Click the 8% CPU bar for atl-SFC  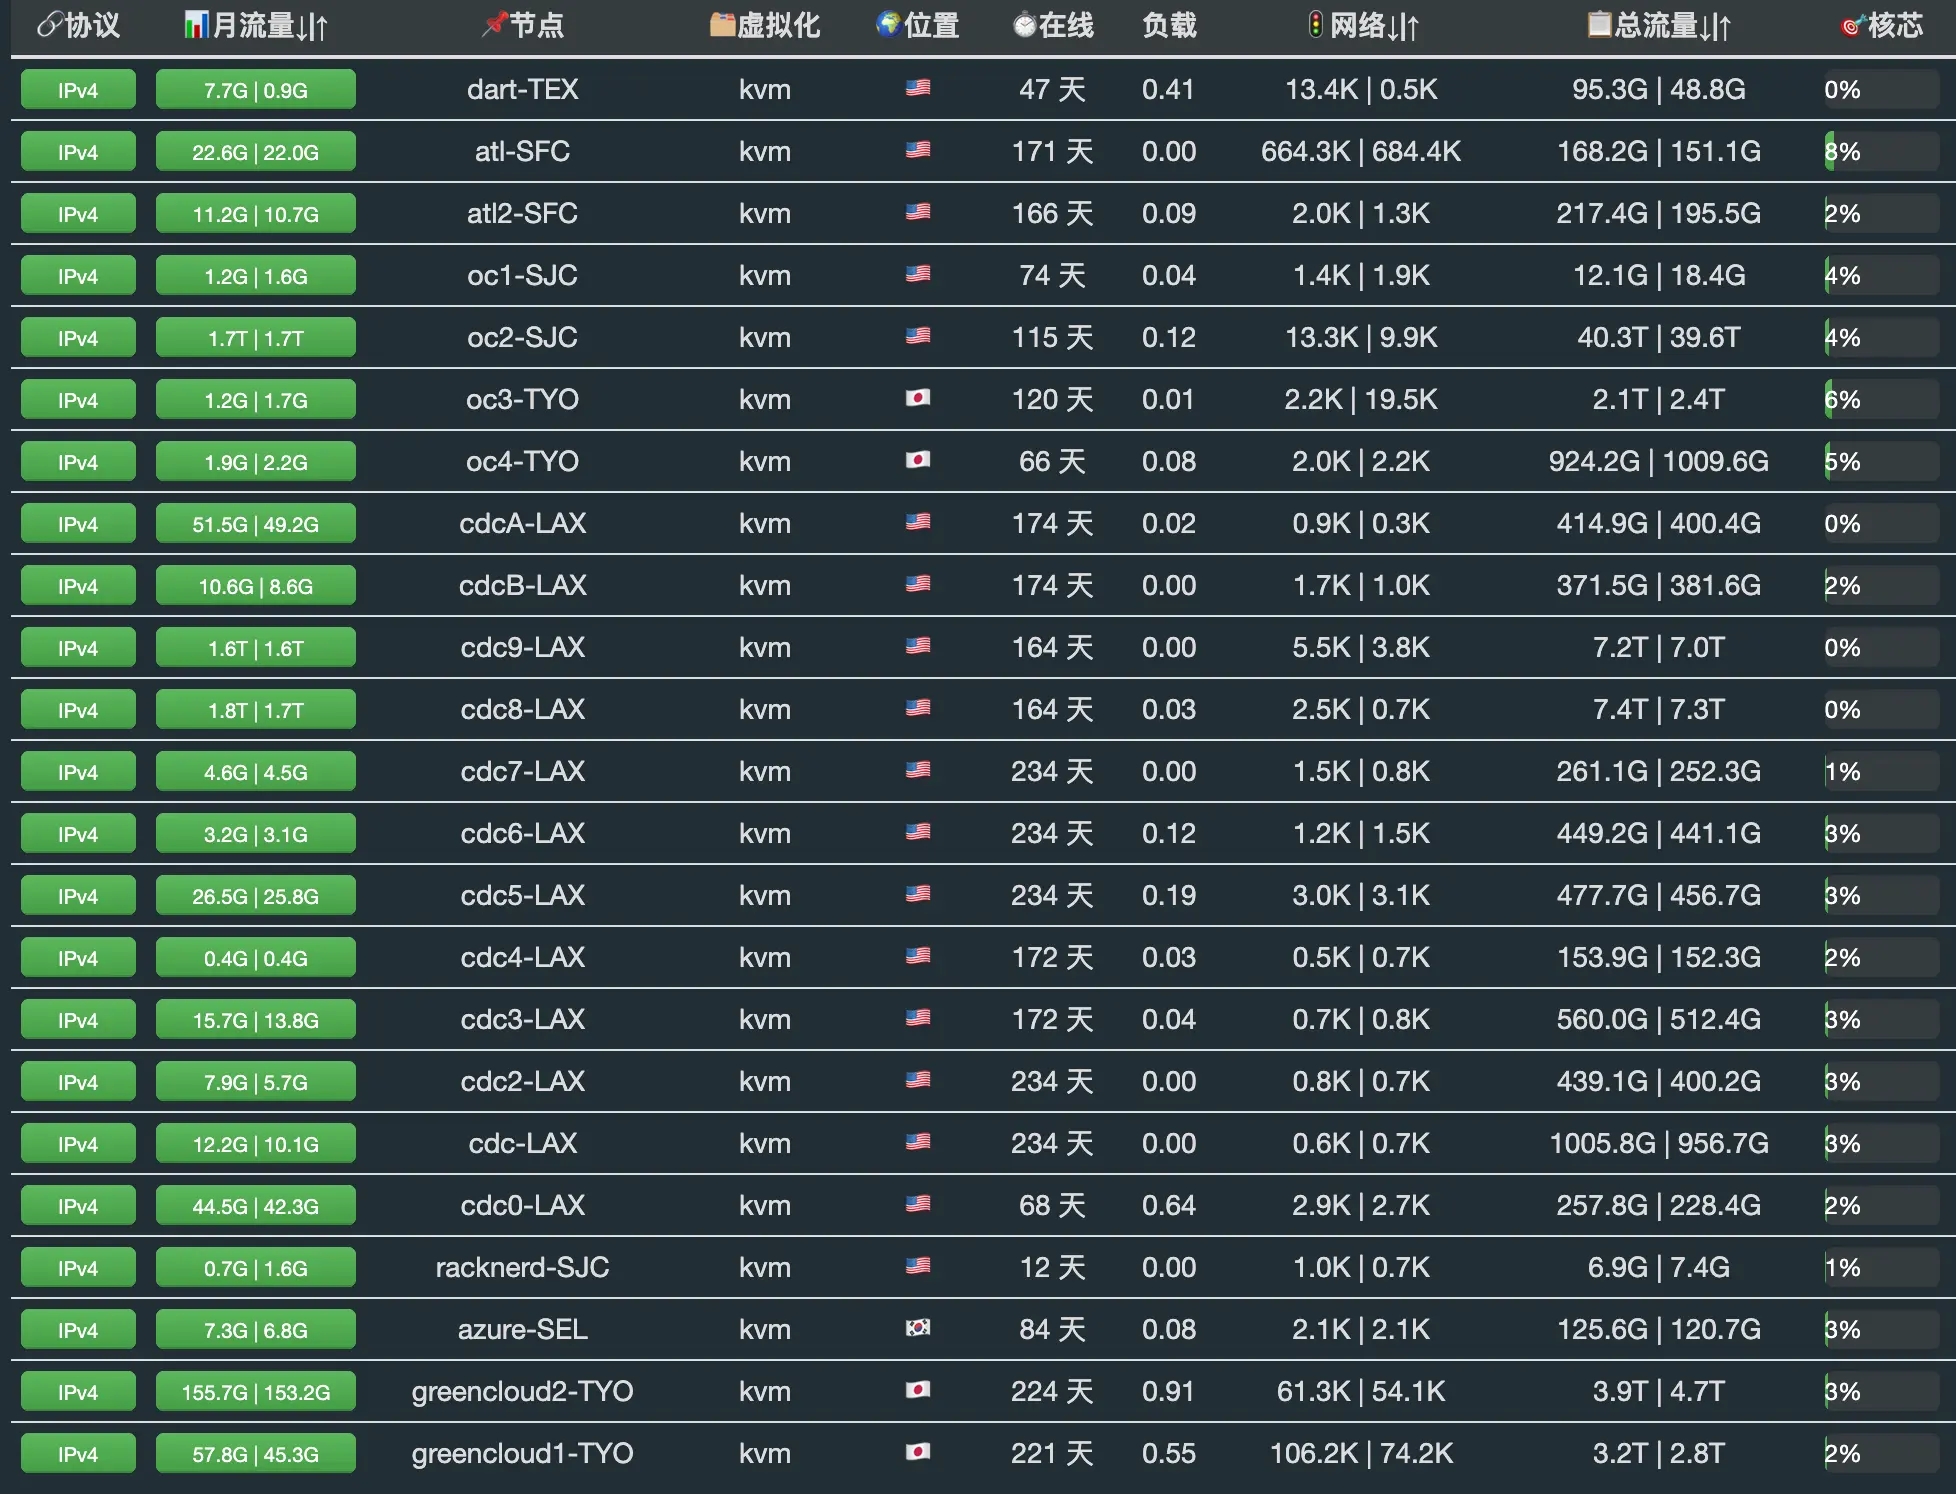[x=1880, y=152]
